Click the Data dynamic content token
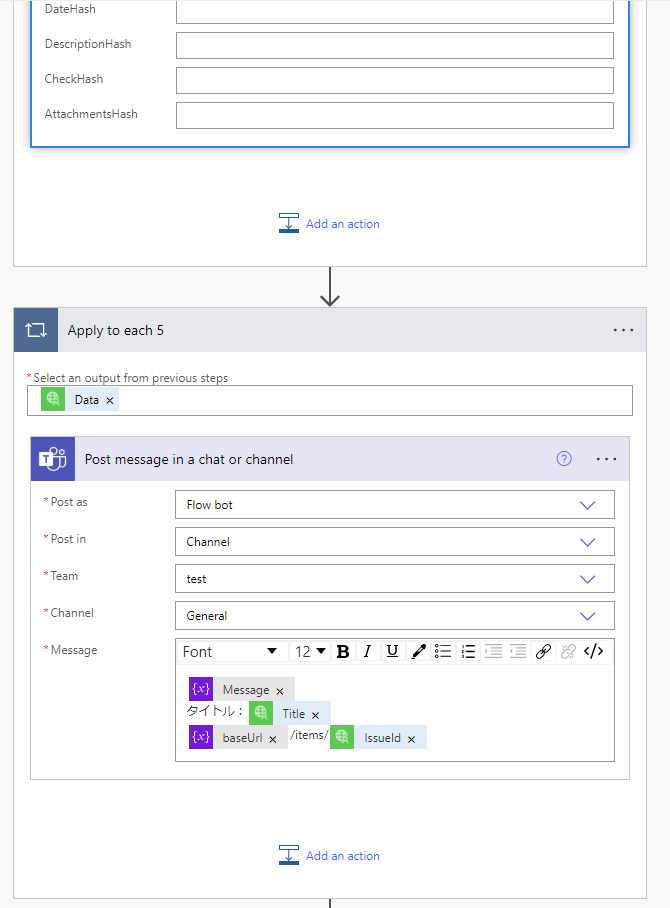 click(x=79, y=400)
